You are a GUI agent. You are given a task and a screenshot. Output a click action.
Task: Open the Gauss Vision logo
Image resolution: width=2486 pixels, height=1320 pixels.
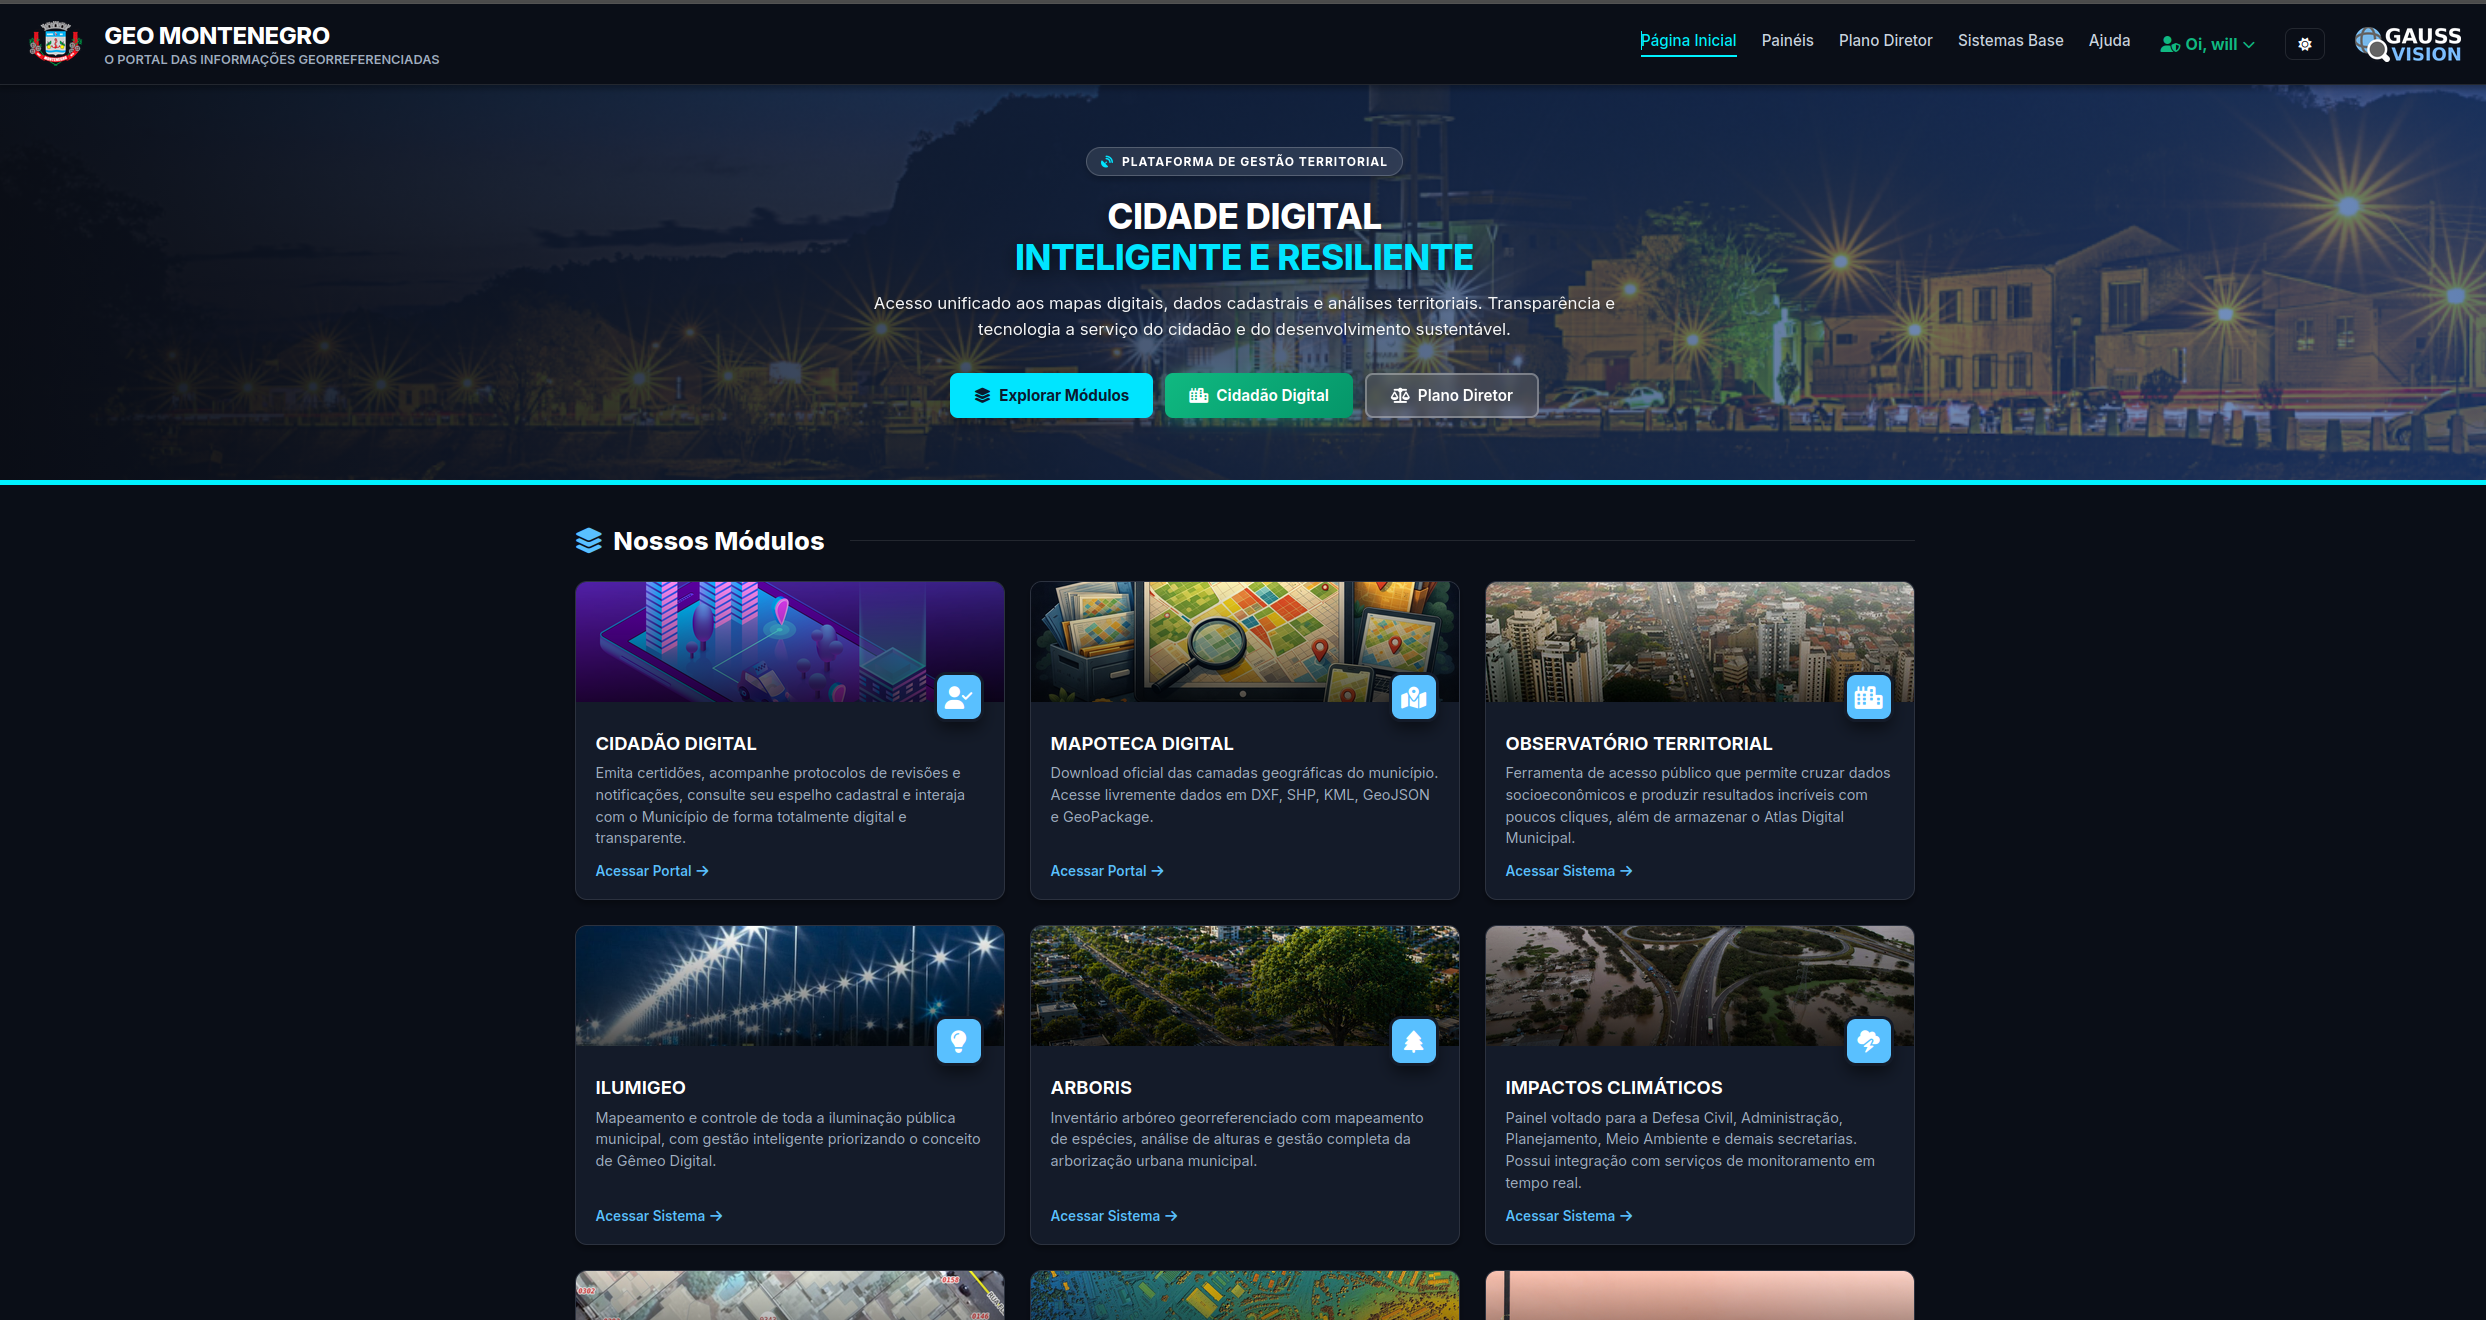(x=2408, y=44)
